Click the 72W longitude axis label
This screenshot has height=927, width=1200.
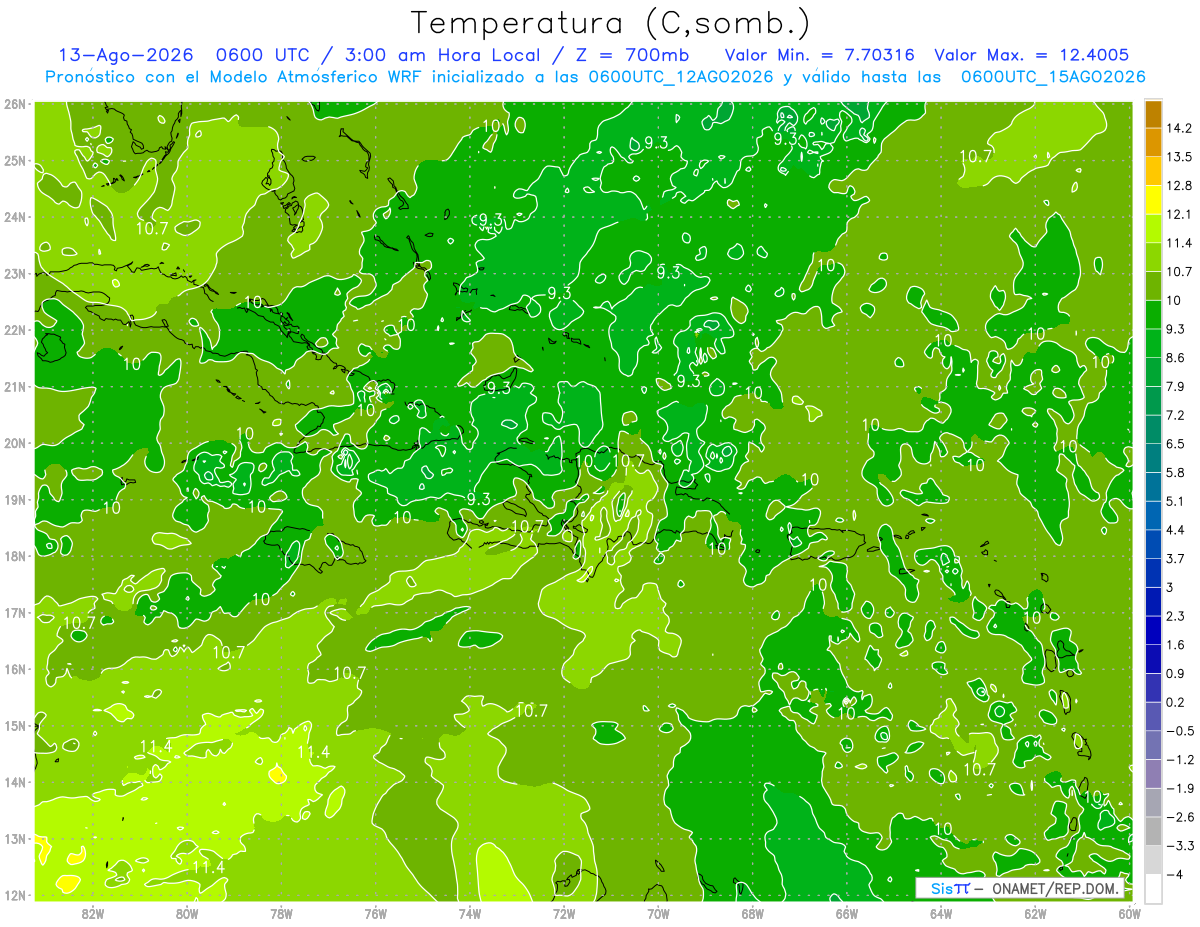(564, 913)
